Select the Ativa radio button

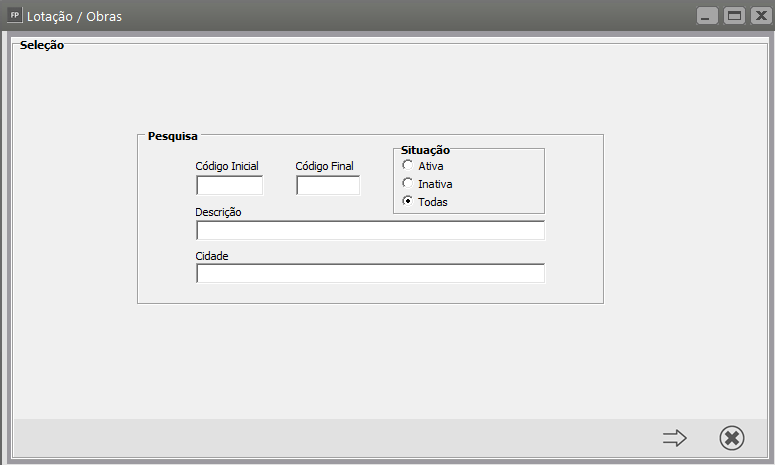click(x=407, y=165)
